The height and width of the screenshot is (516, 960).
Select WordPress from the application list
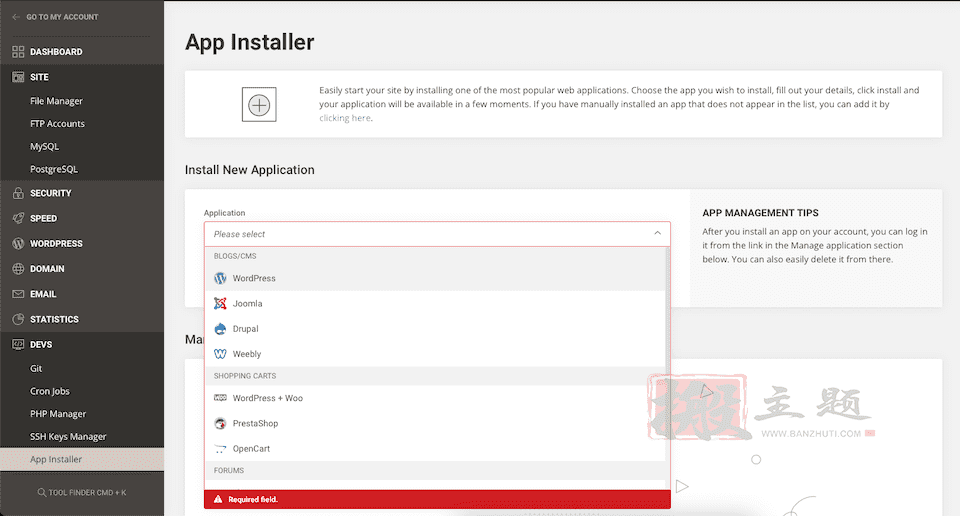click(435, 278)
